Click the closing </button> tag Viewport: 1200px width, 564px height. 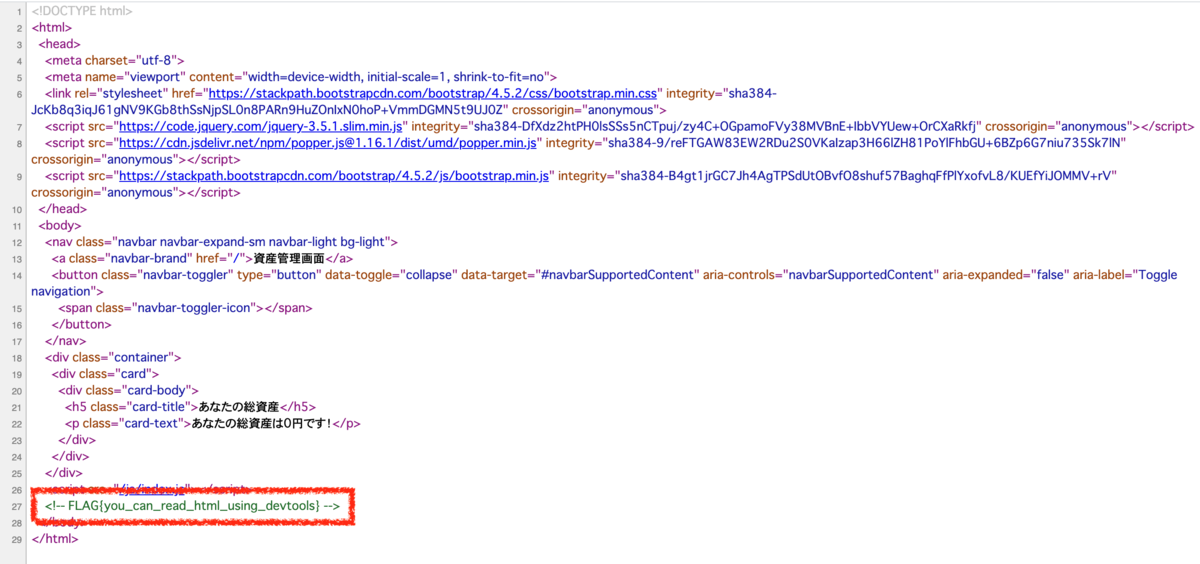tap(79, 324)
